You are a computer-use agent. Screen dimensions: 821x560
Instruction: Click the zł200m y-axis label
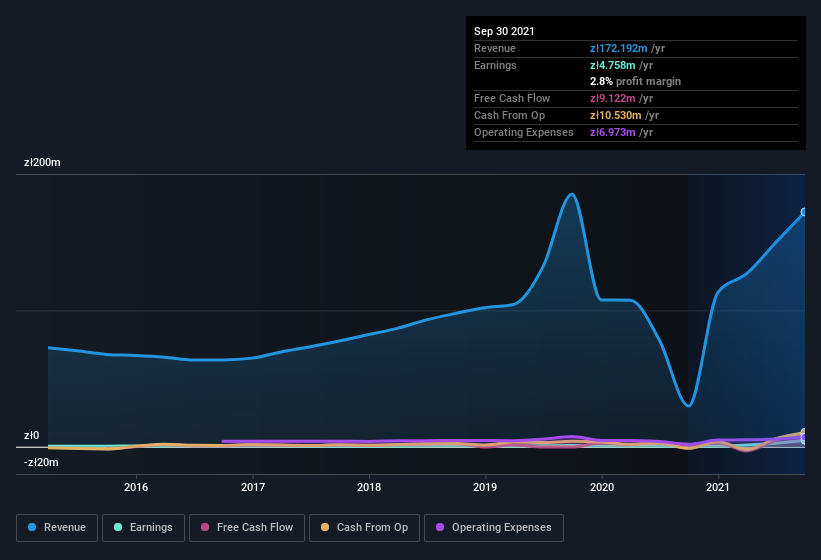[x=42, y=162]
